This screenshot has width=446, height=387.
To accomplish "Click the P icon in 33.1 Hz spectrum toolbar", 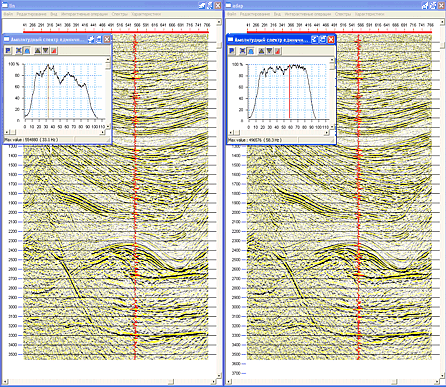I will click(x=9, y=50).
